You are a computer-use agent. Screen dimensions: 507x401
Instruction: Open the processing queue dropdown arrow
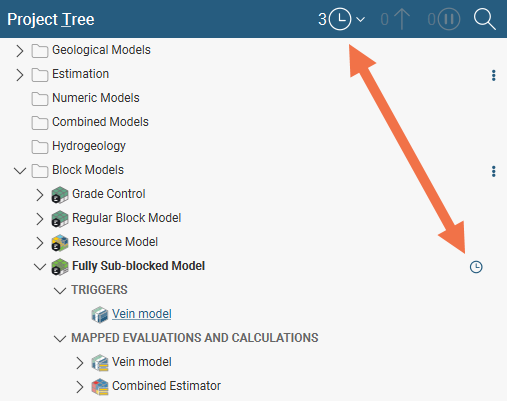[x=360, y=20]
